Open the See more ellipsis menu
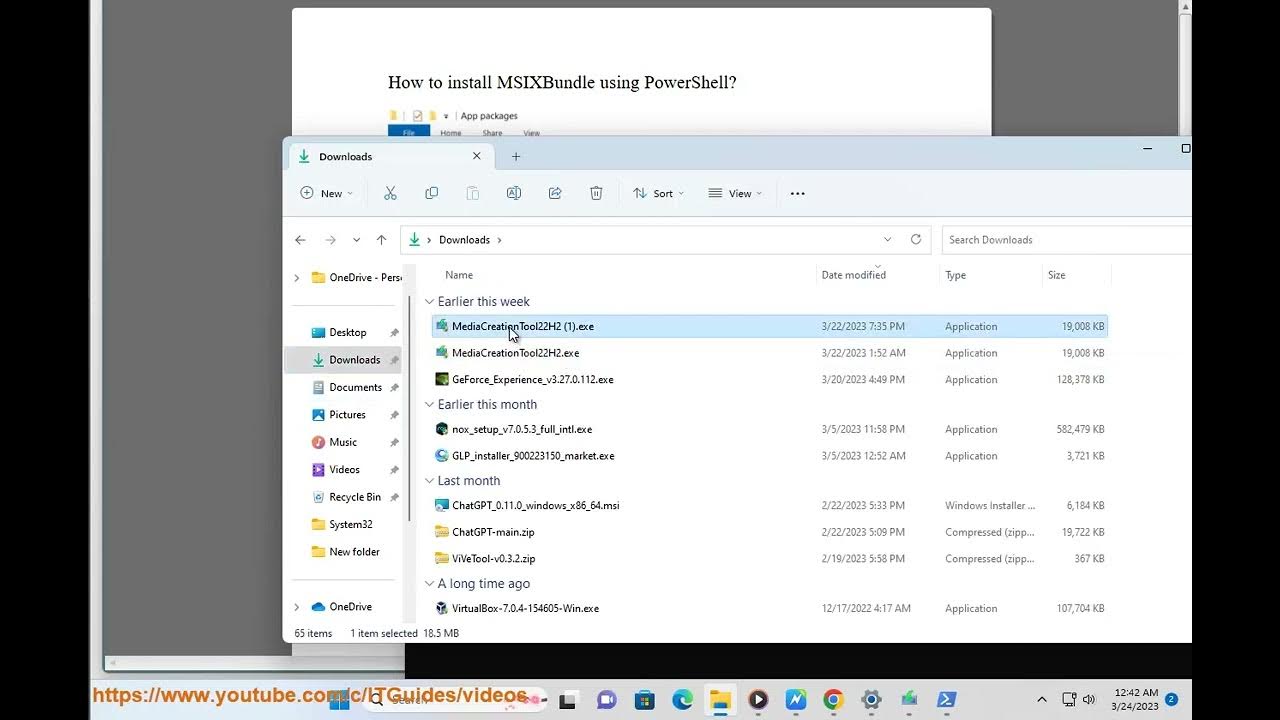Screen dimensions: 1280x720 tap(797, 193)
